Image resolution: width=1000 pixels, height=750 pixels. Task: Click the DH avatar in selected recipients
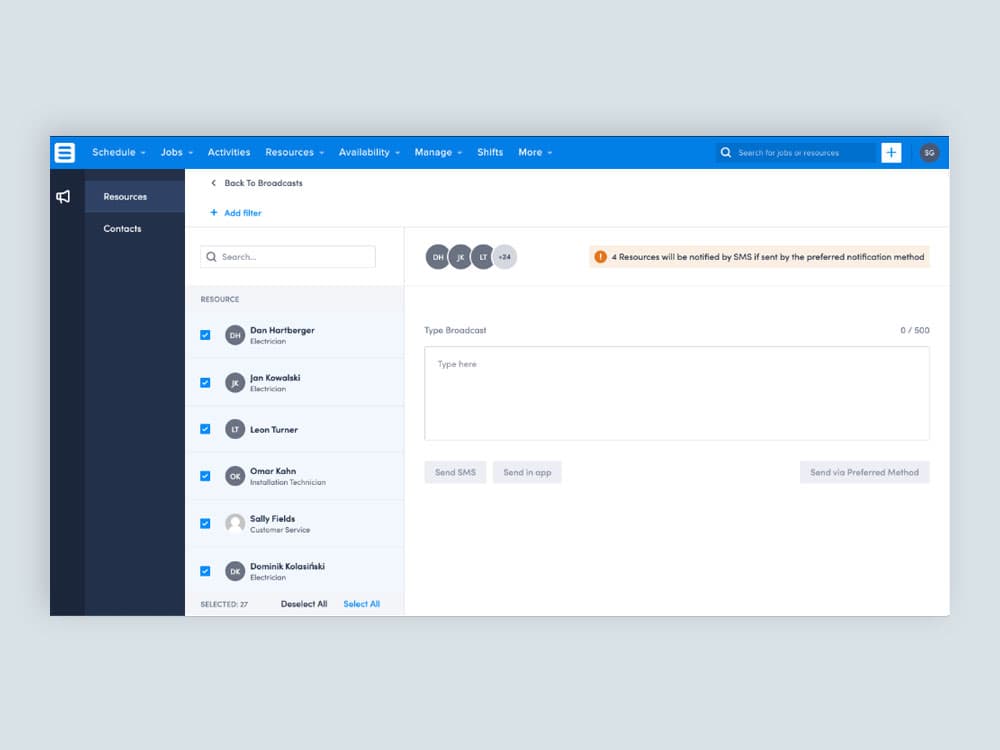pos(437,257)
